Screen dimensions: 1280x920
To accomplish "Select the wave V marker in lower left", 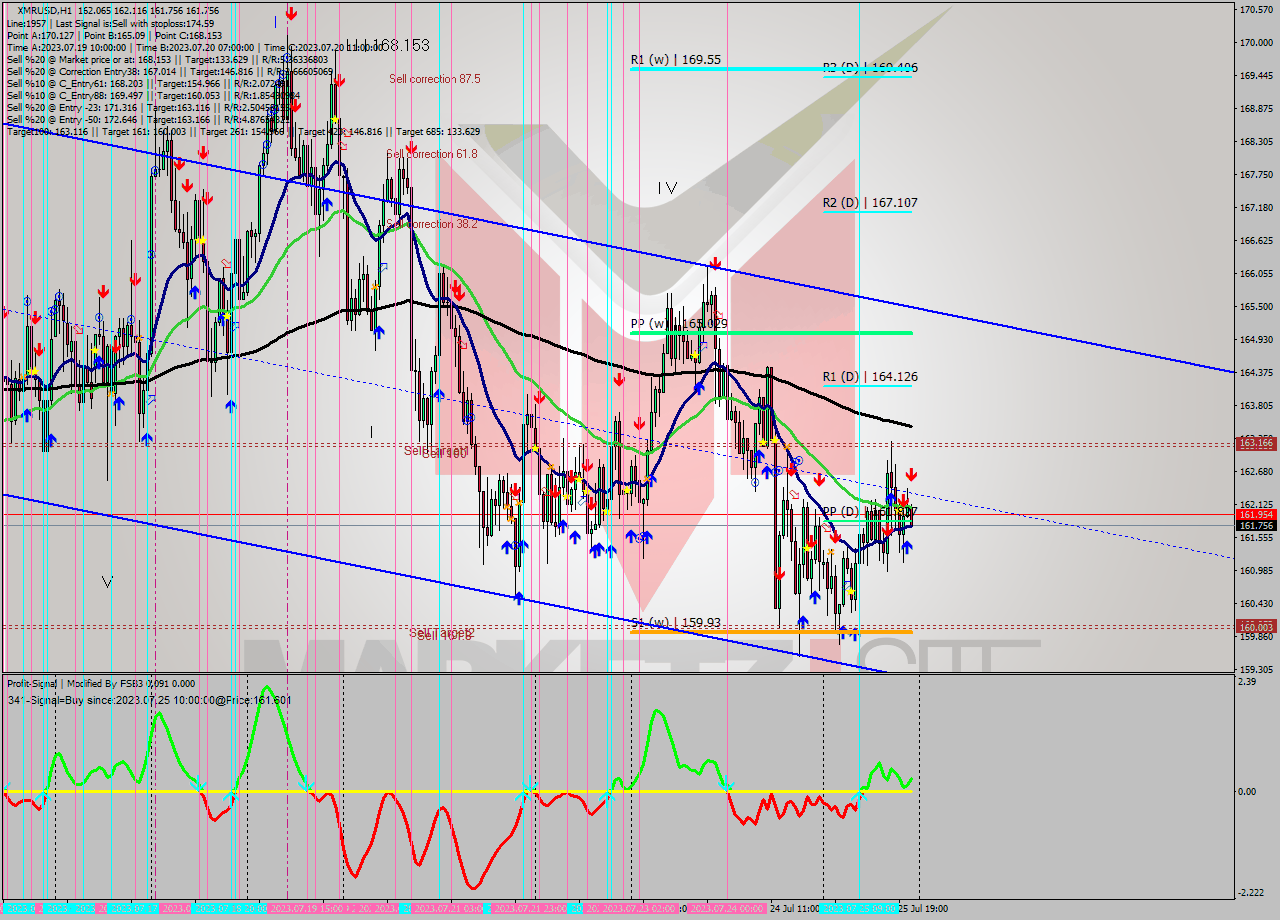I will (x=107, y=581).
